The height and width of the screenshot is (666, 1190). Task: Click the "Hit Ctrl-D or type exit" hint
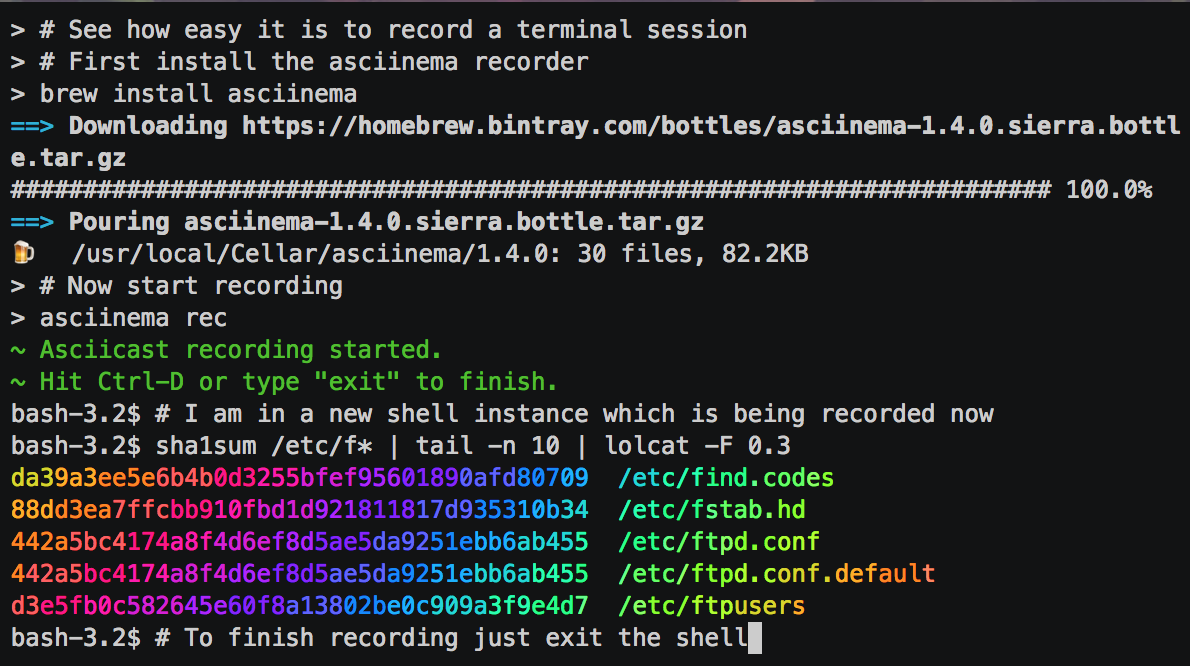click(298, 382)
